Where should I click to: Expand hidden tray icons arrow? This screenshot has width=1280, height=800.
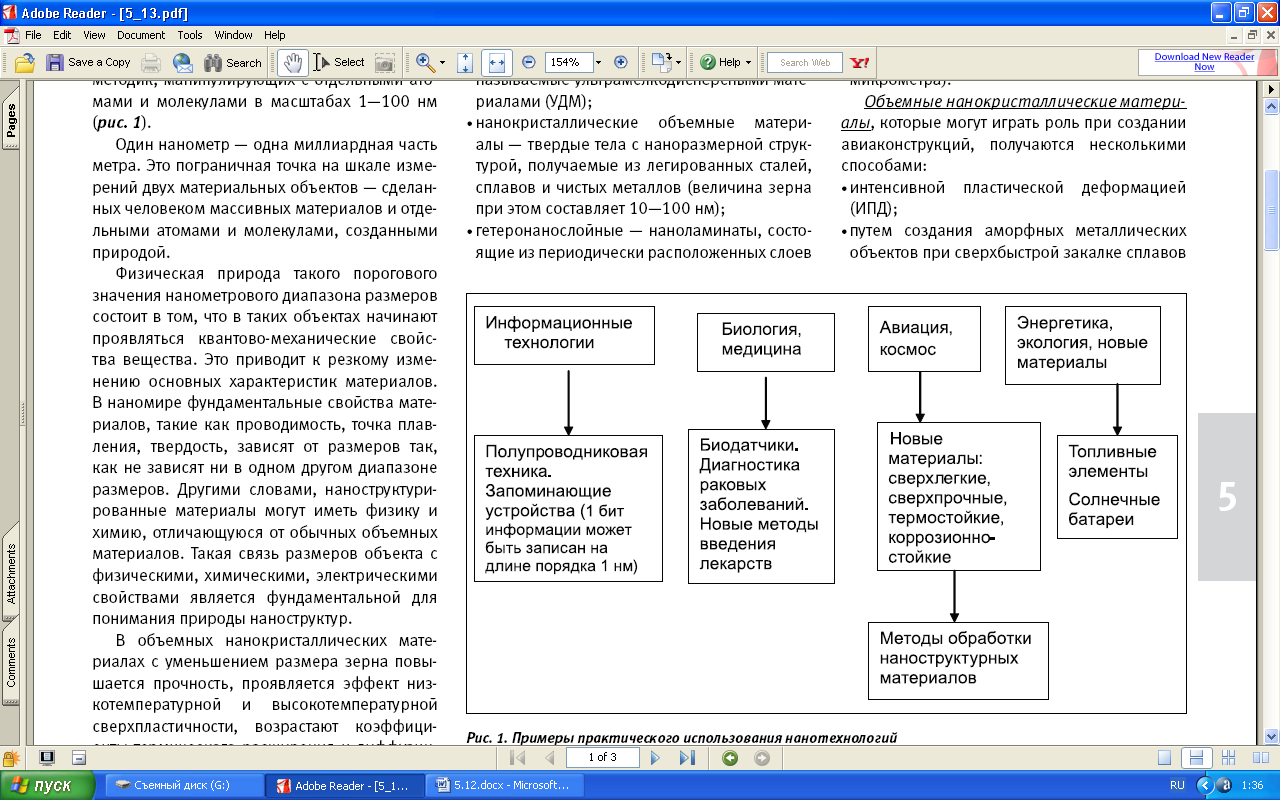tap(1204, 786)
